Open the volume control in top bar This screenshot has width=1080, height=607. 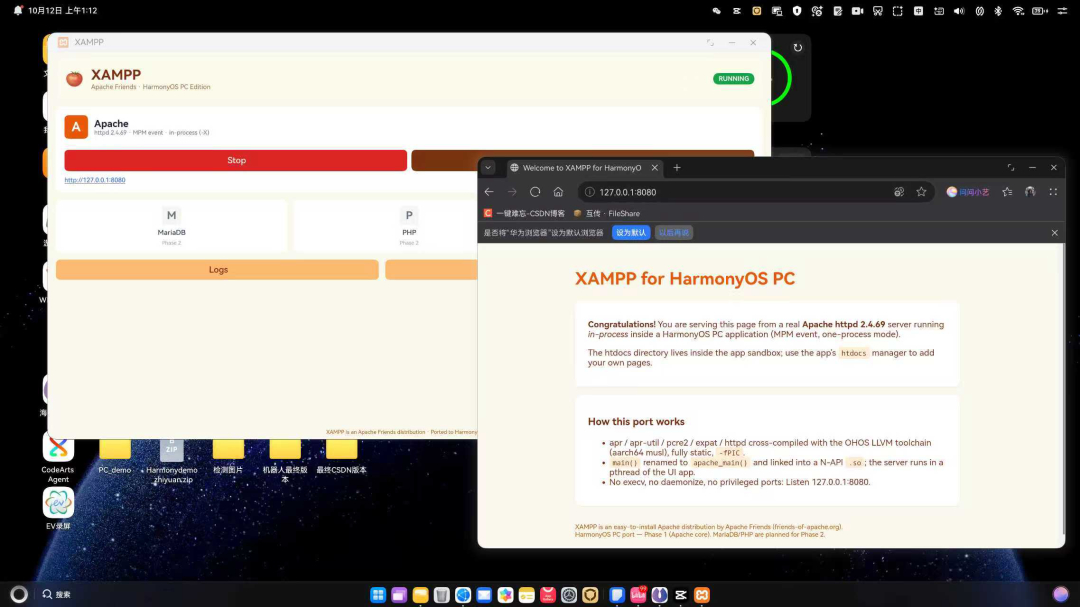[959, 11]
